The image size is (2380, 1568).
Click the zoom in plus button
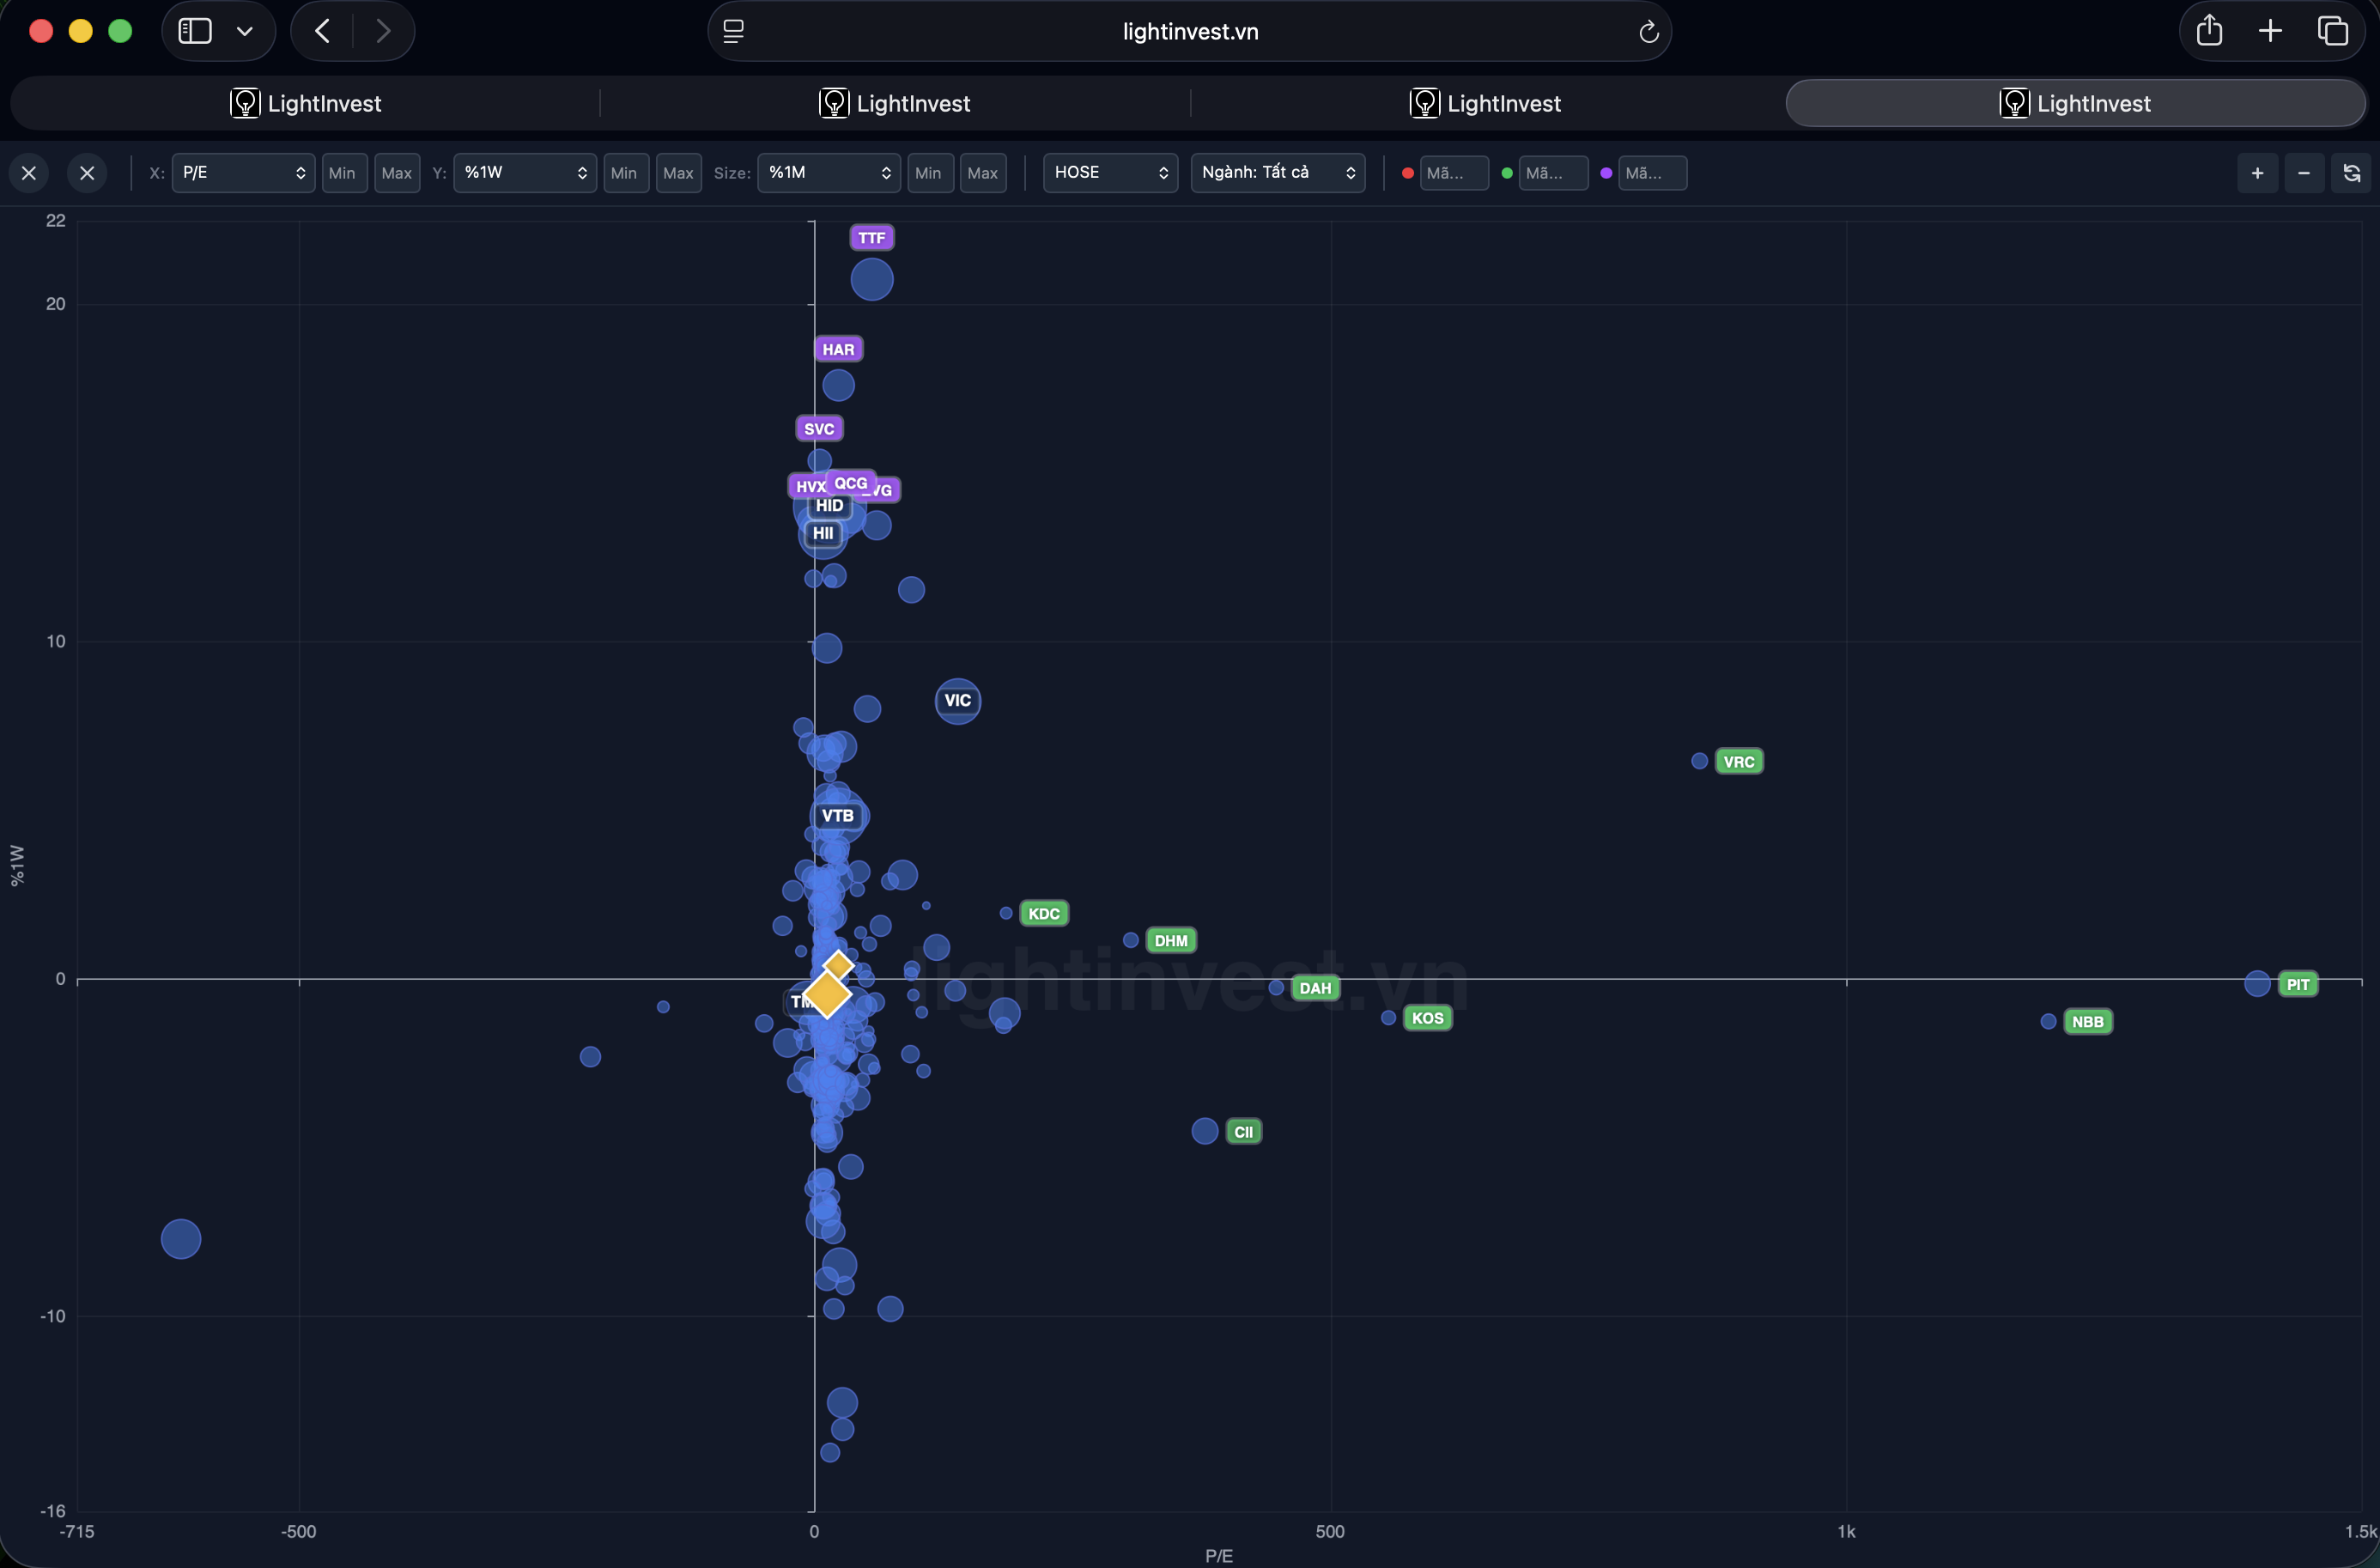(x=2257, y=173)
